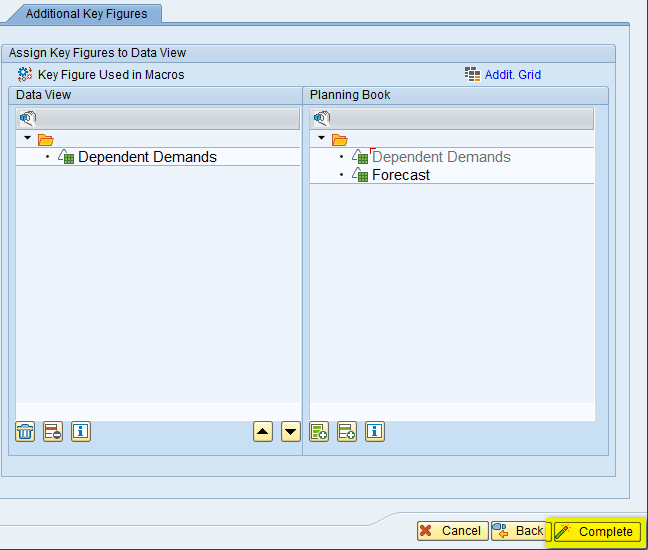Select greyed Dependent Demands in Planning Book tree
This screenshot has height=550, width=648.
441,157
